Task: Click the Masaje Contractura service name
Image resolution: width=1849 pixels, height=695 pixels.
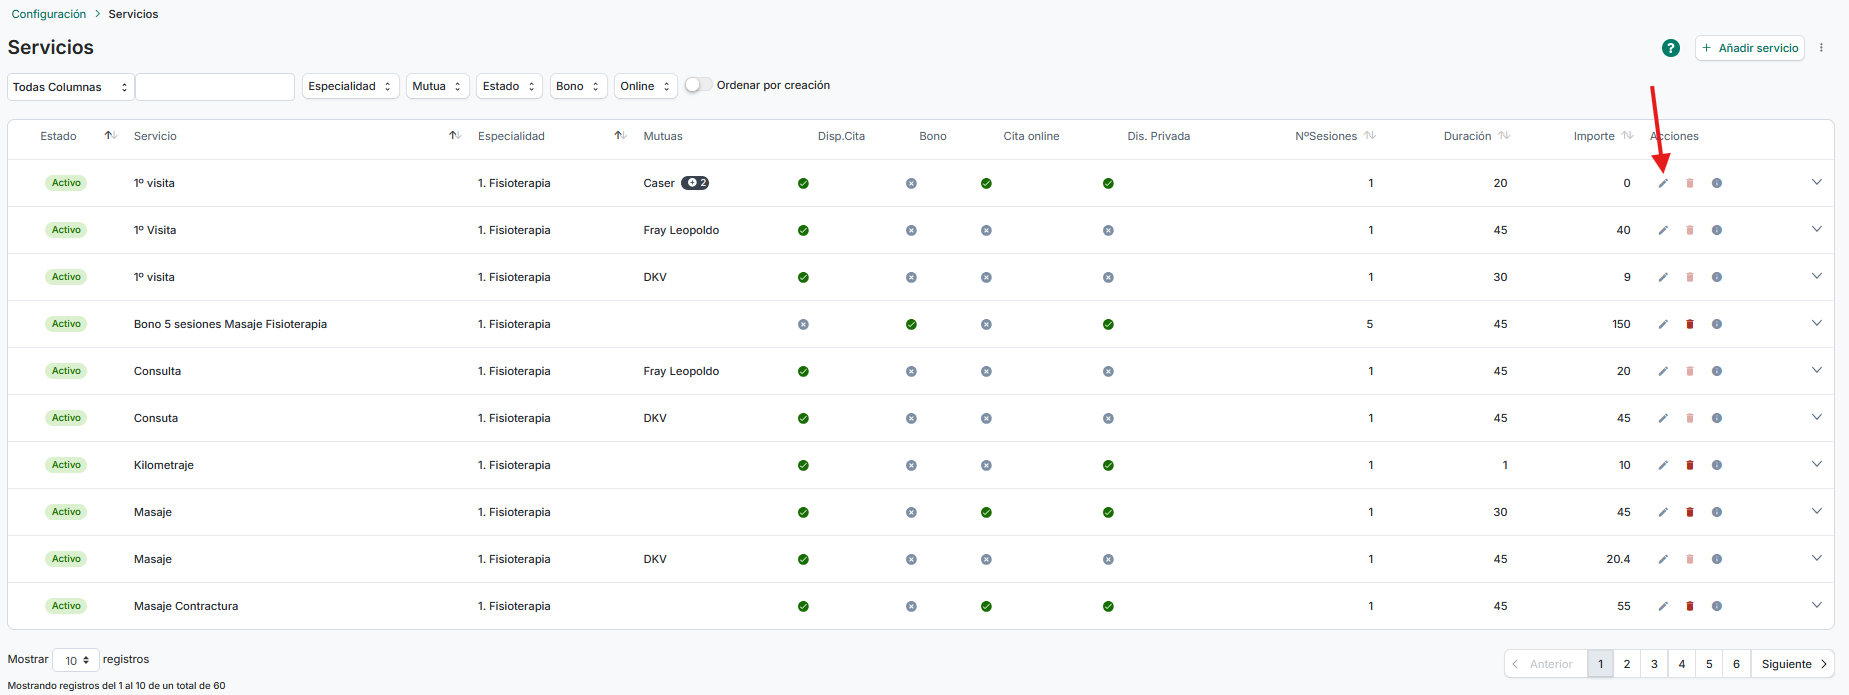Action: 186,606
